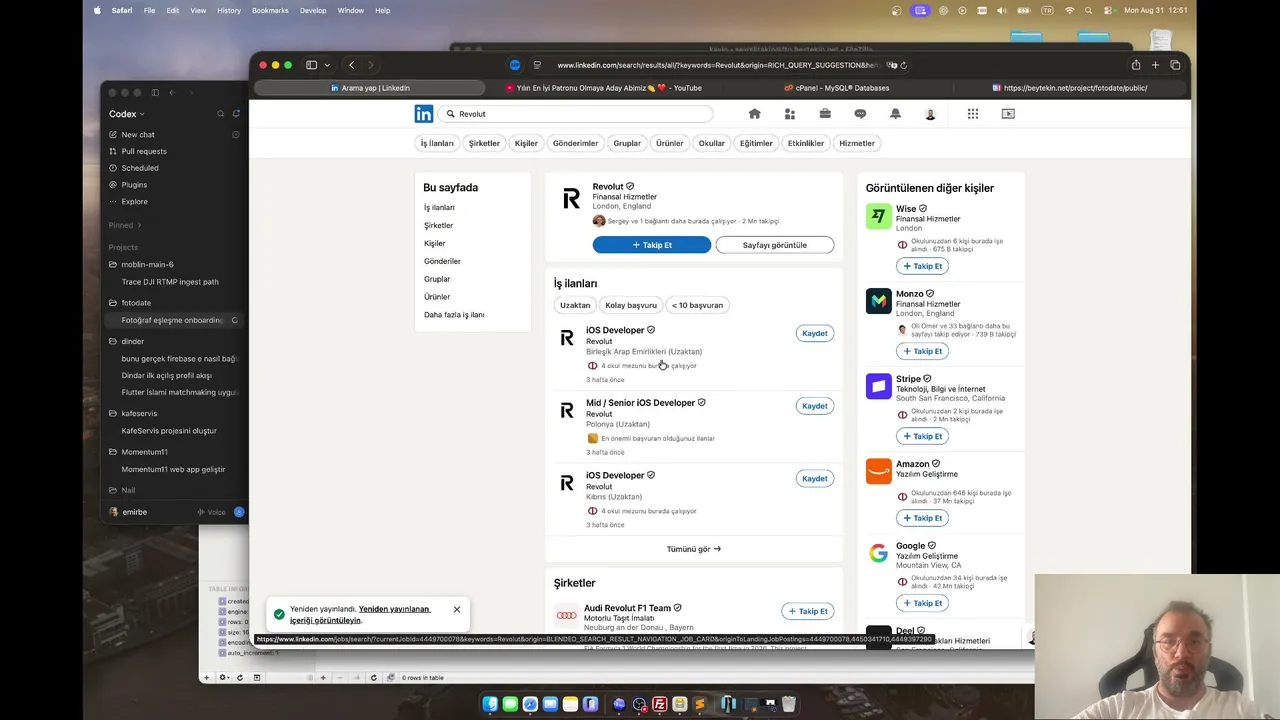Switch to the beytekin.net fotodate tab
1280x720 pixels.
pyautogui.click(x=1070, y=88)
